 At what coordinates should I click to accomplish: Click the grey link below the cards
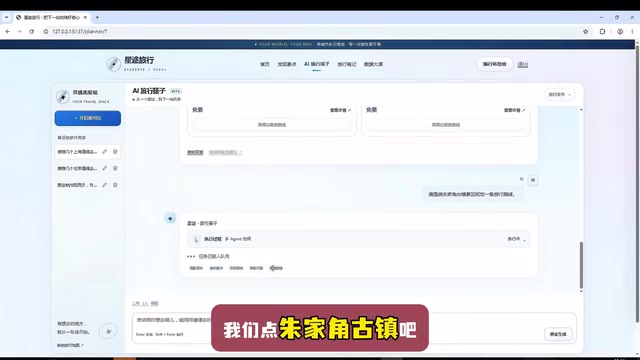click(225, 153)
